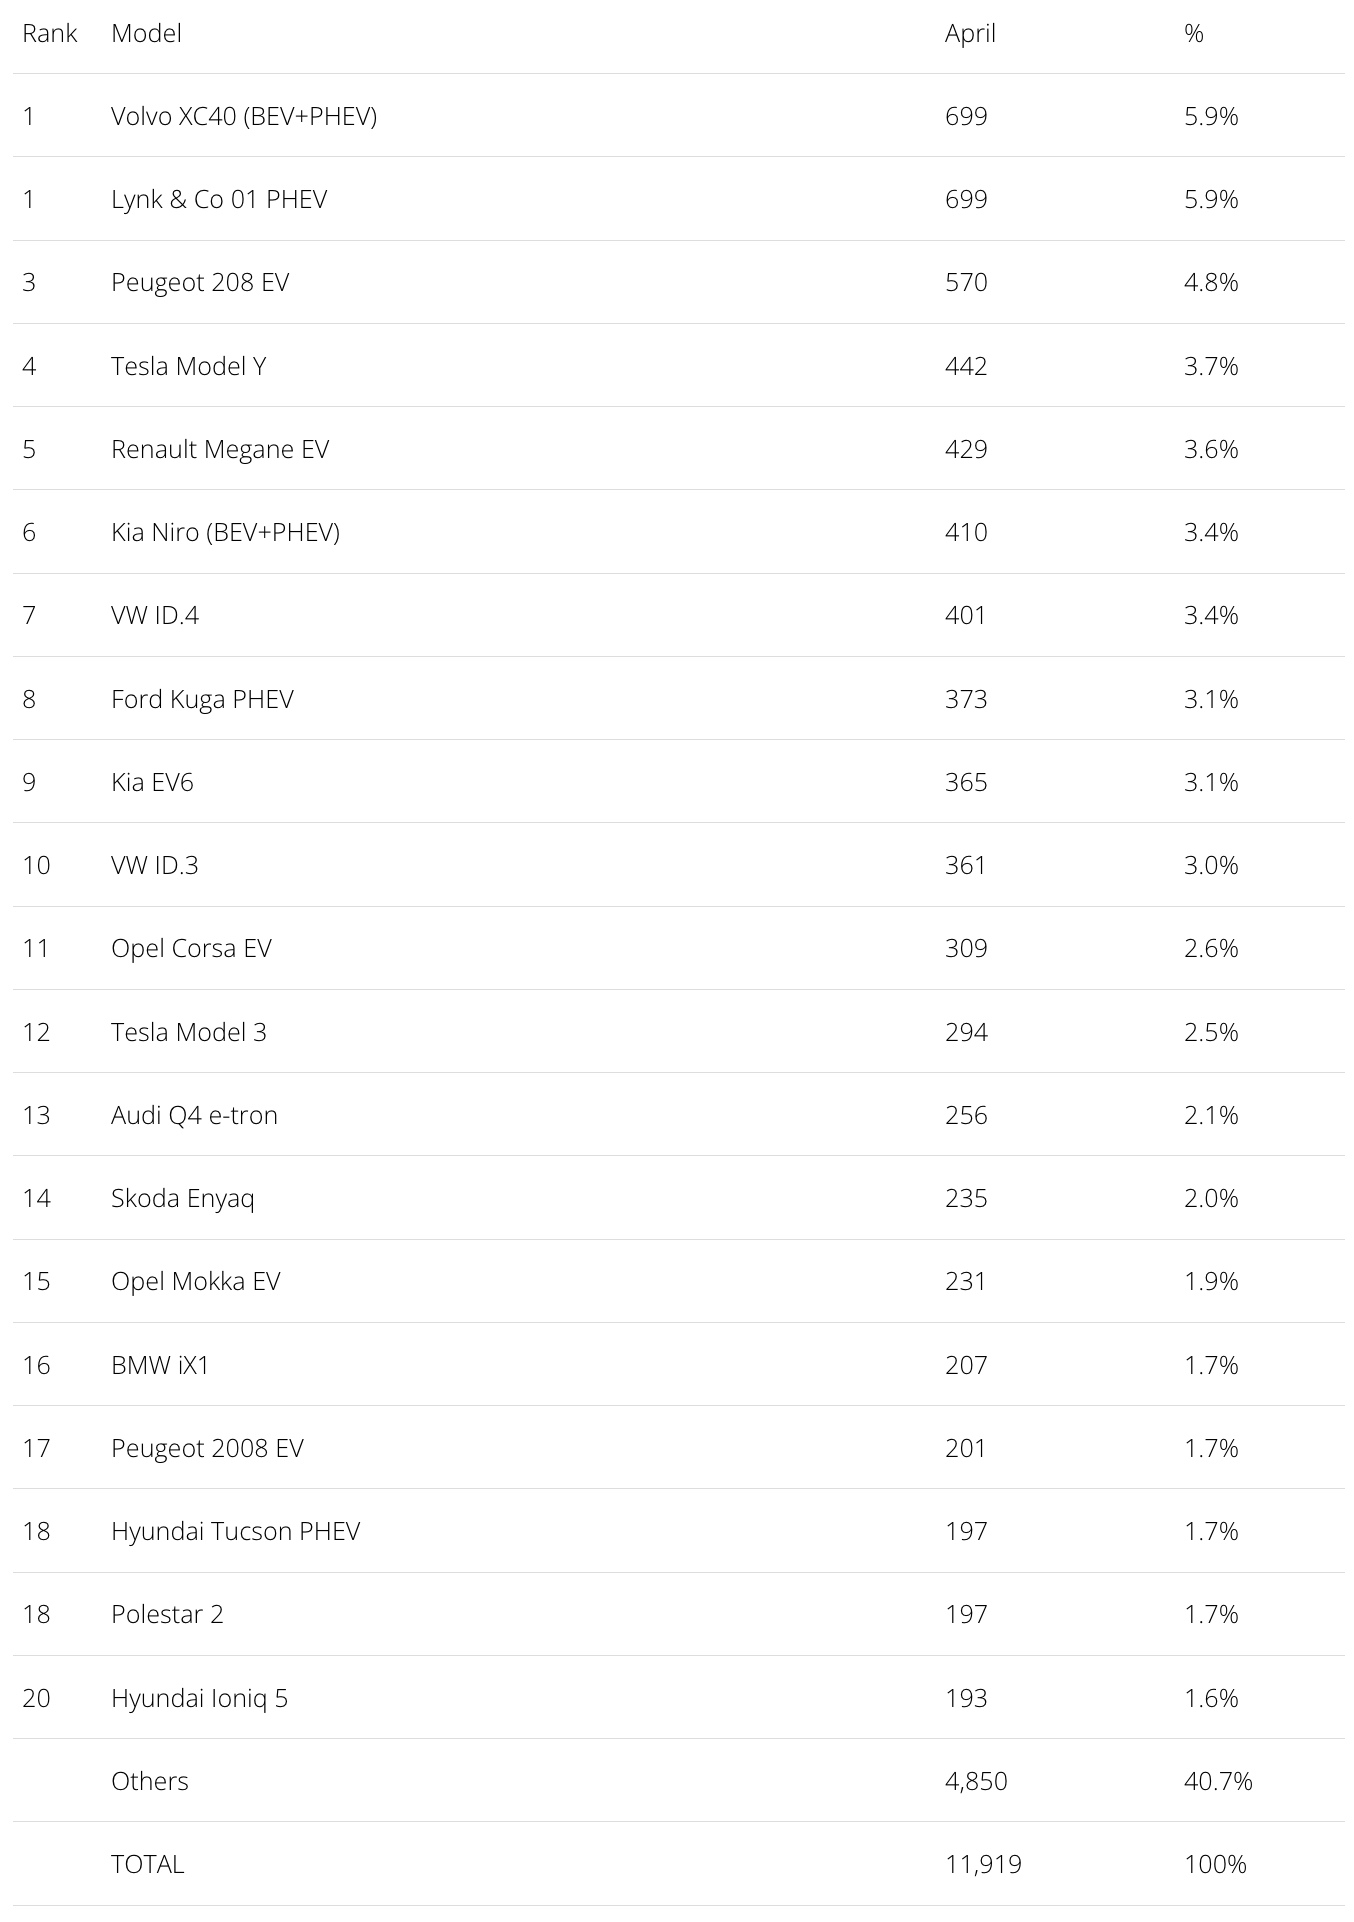
Task: Click the Audi Q4 e-tron model name
Action: [x=194, y=1115]
